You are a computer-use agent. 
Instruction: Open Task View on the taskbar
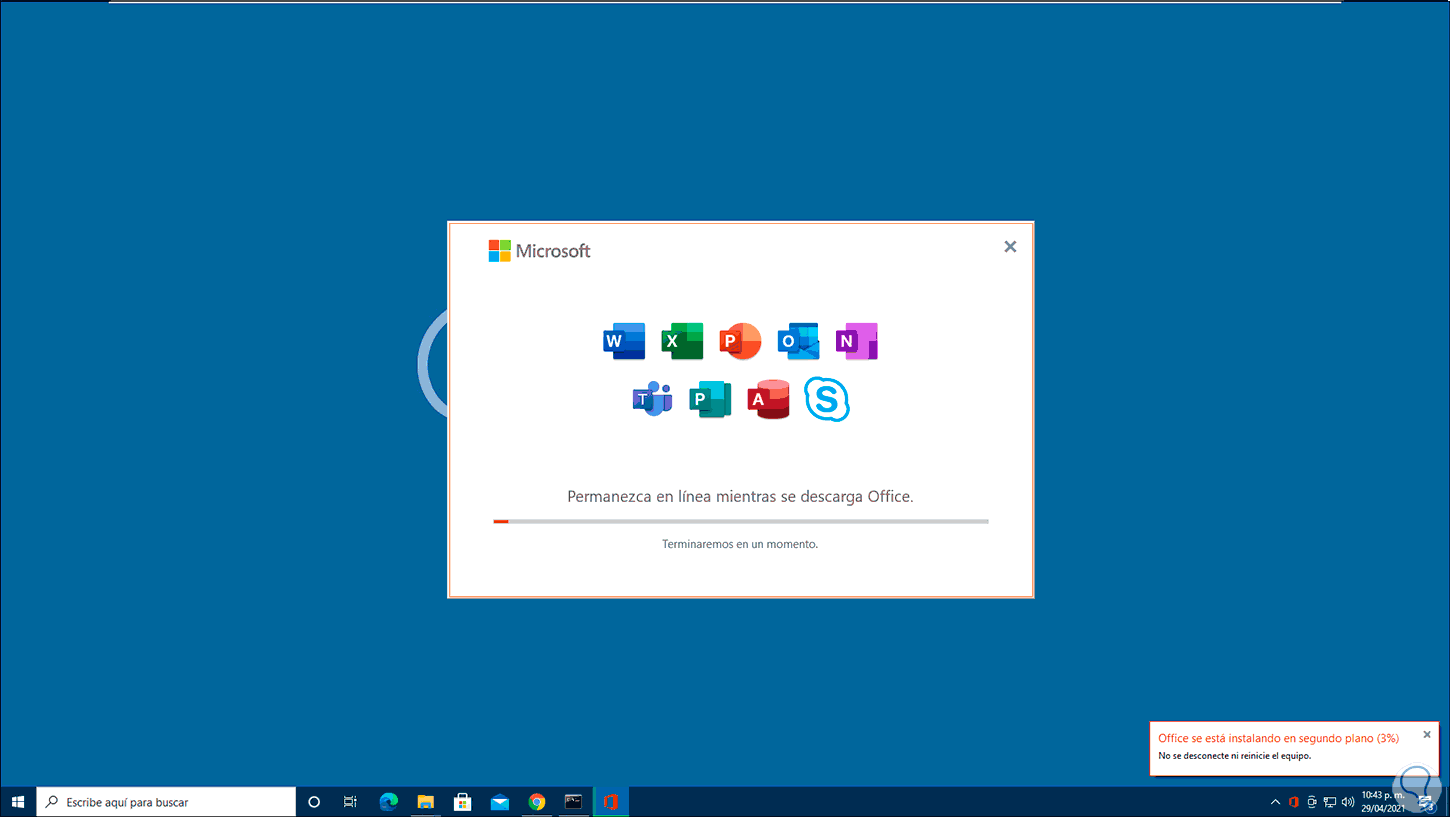point(350,802)
